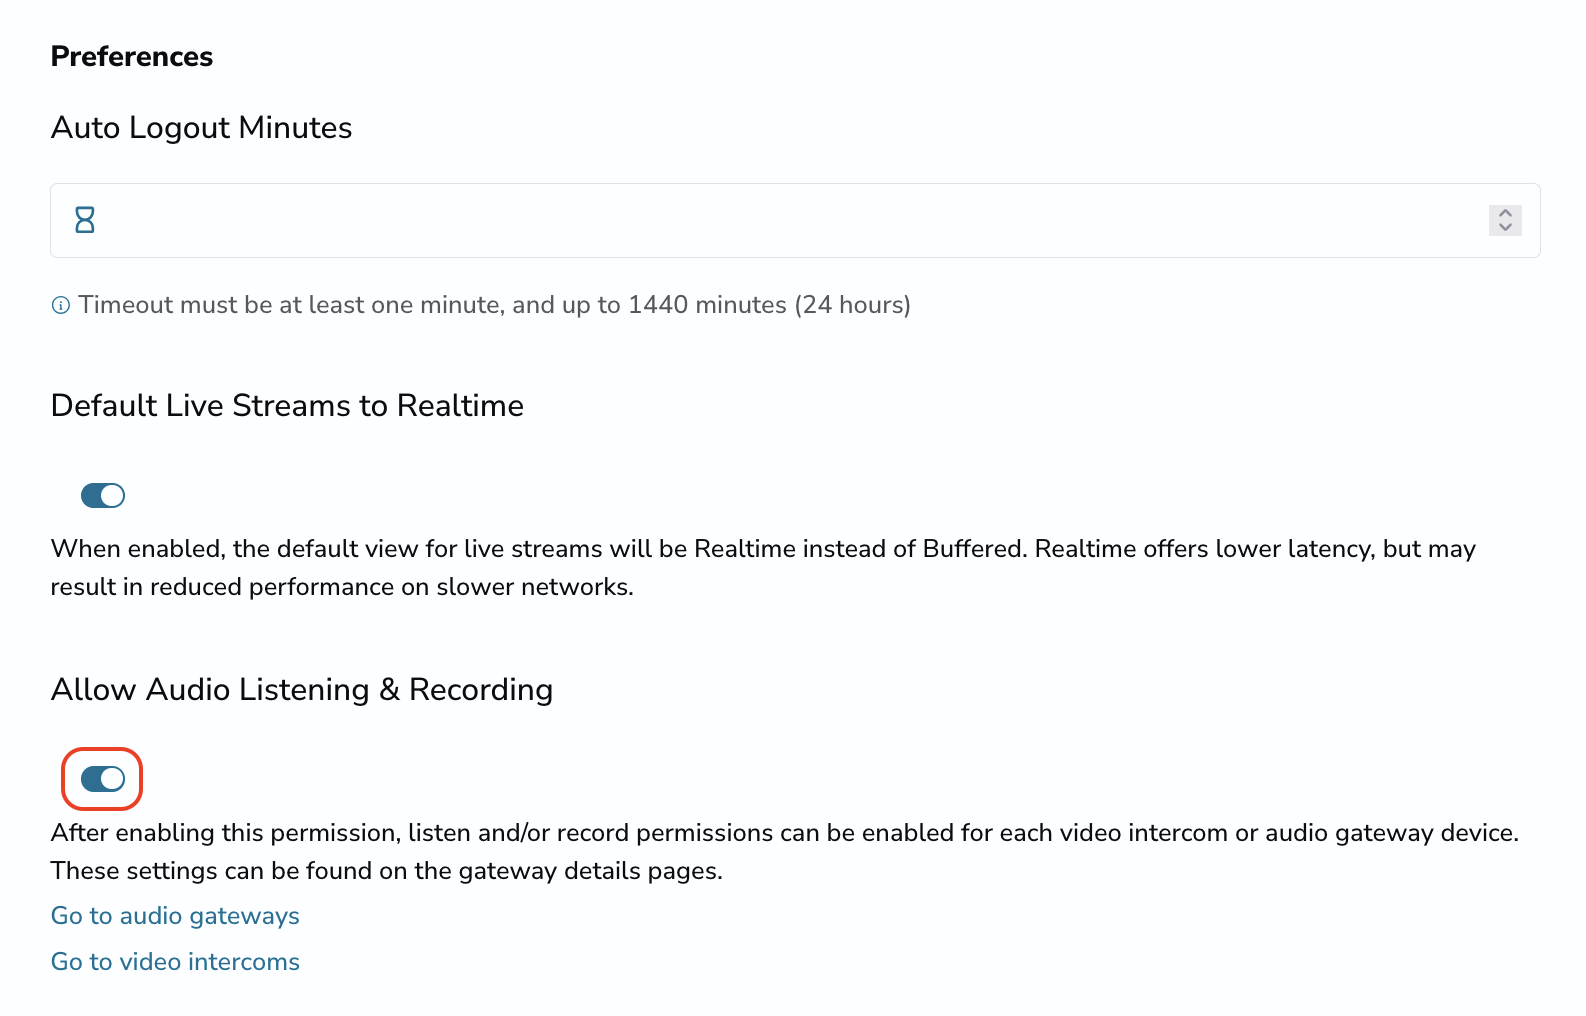This screenshot has width=1586, height=1016.
Task: Click the timeout hint text about 1440 minutes
Action: pyautogui.click(x=494, y=305)
